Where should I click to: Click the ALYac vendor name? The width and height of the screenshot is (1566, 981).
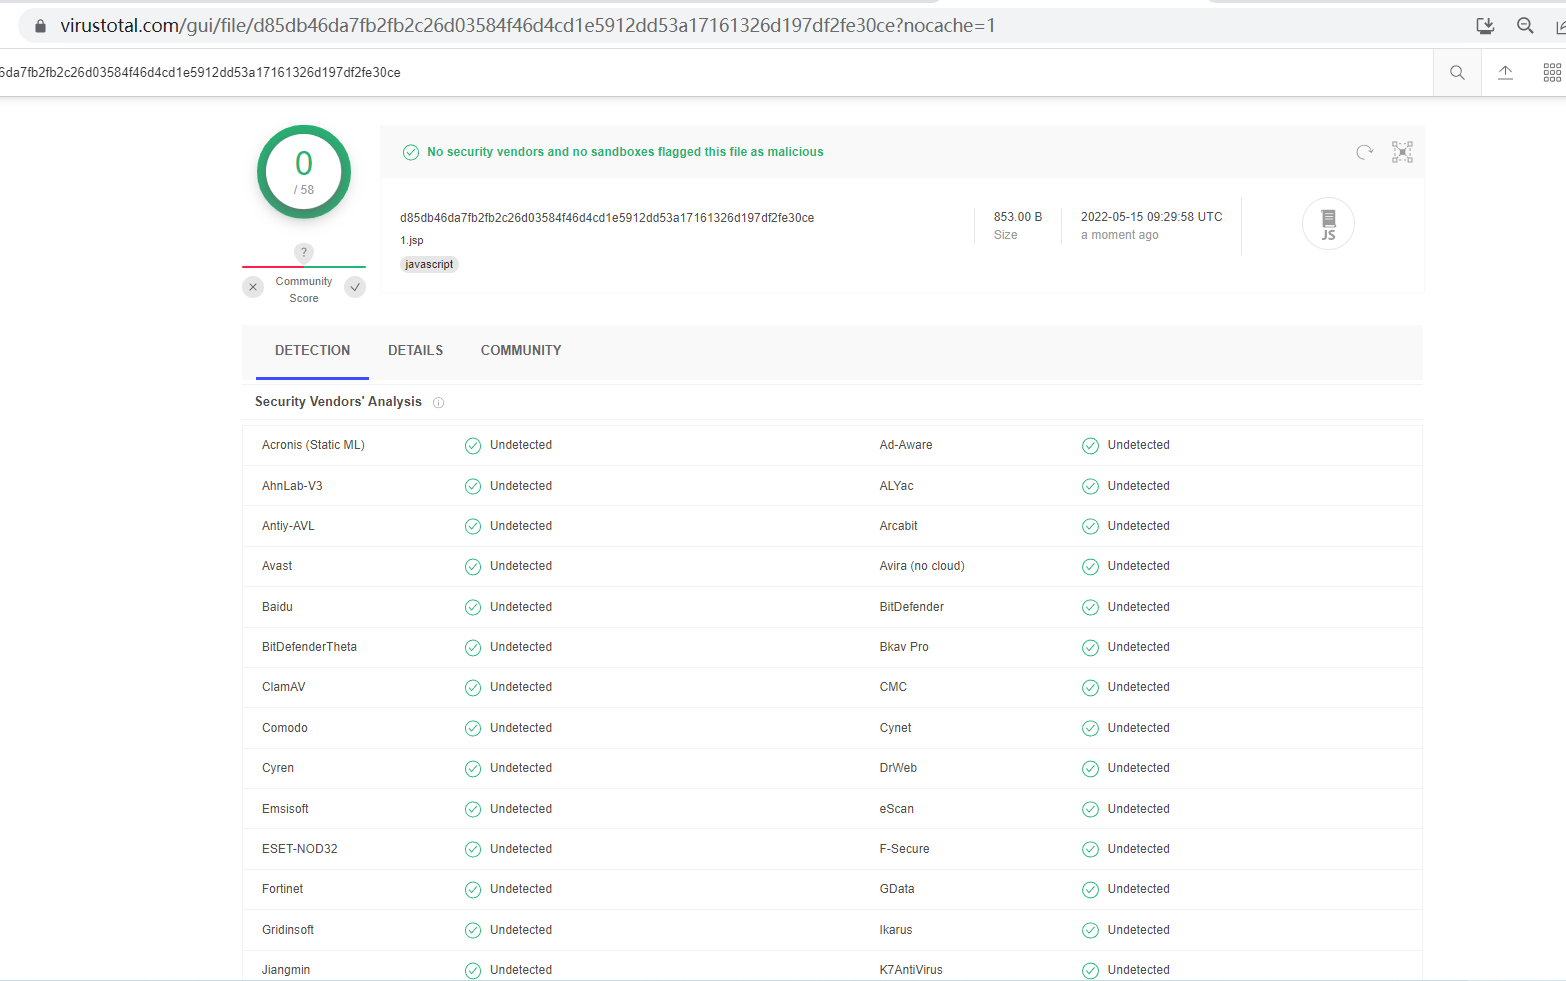[896, 486]
